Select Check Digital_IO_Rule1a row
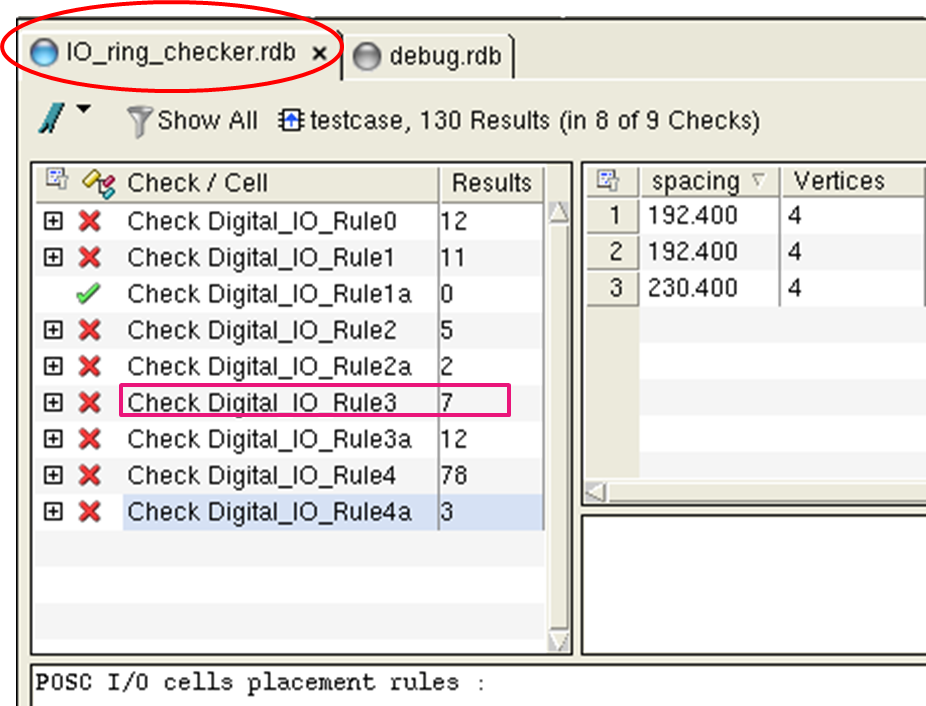The width and height of the screenshot is (926, 706). coord(289,294)
